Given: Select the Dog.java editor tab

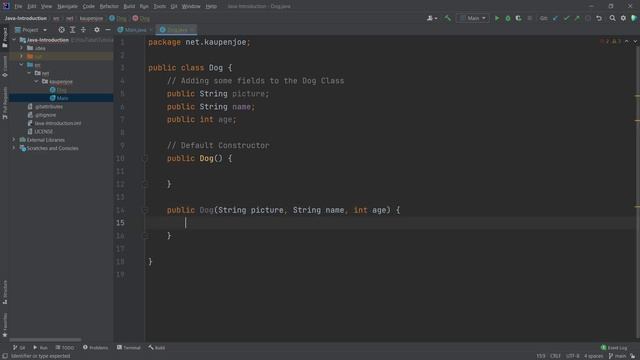Looking at the screenshot, I should [x=177, y=30].
